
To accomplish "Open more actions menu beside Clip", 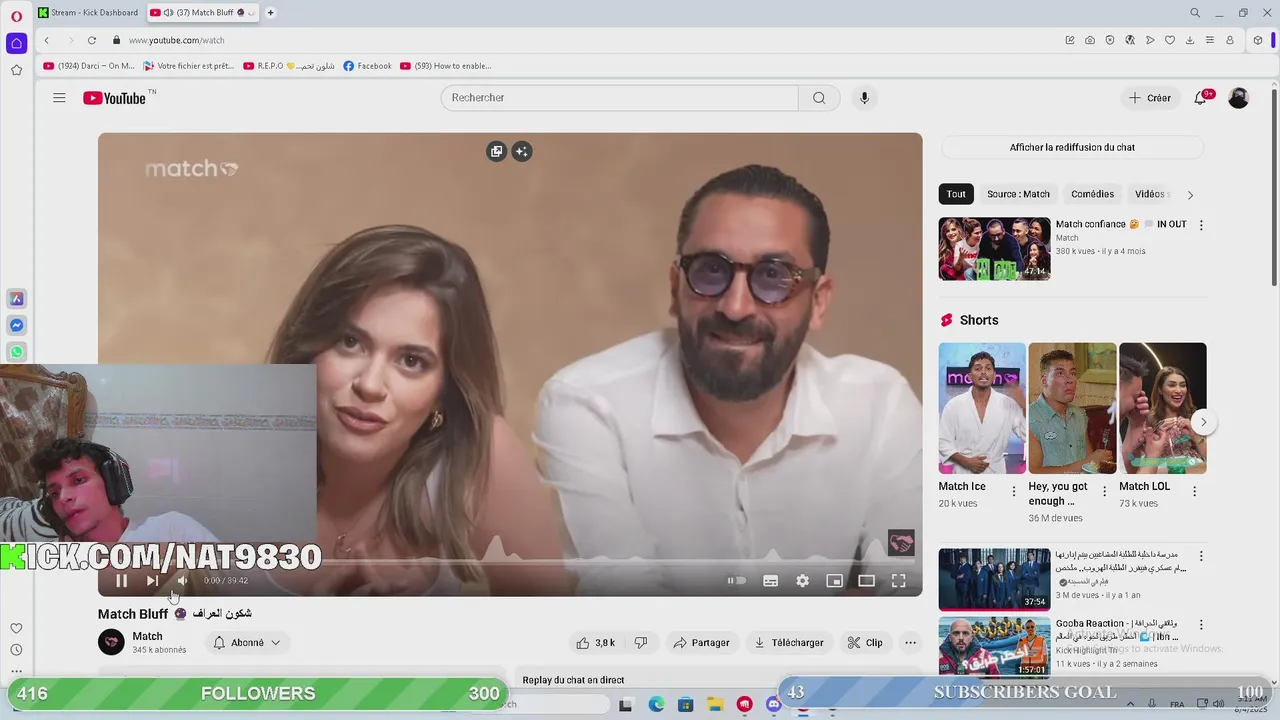I will click(910, 643).
